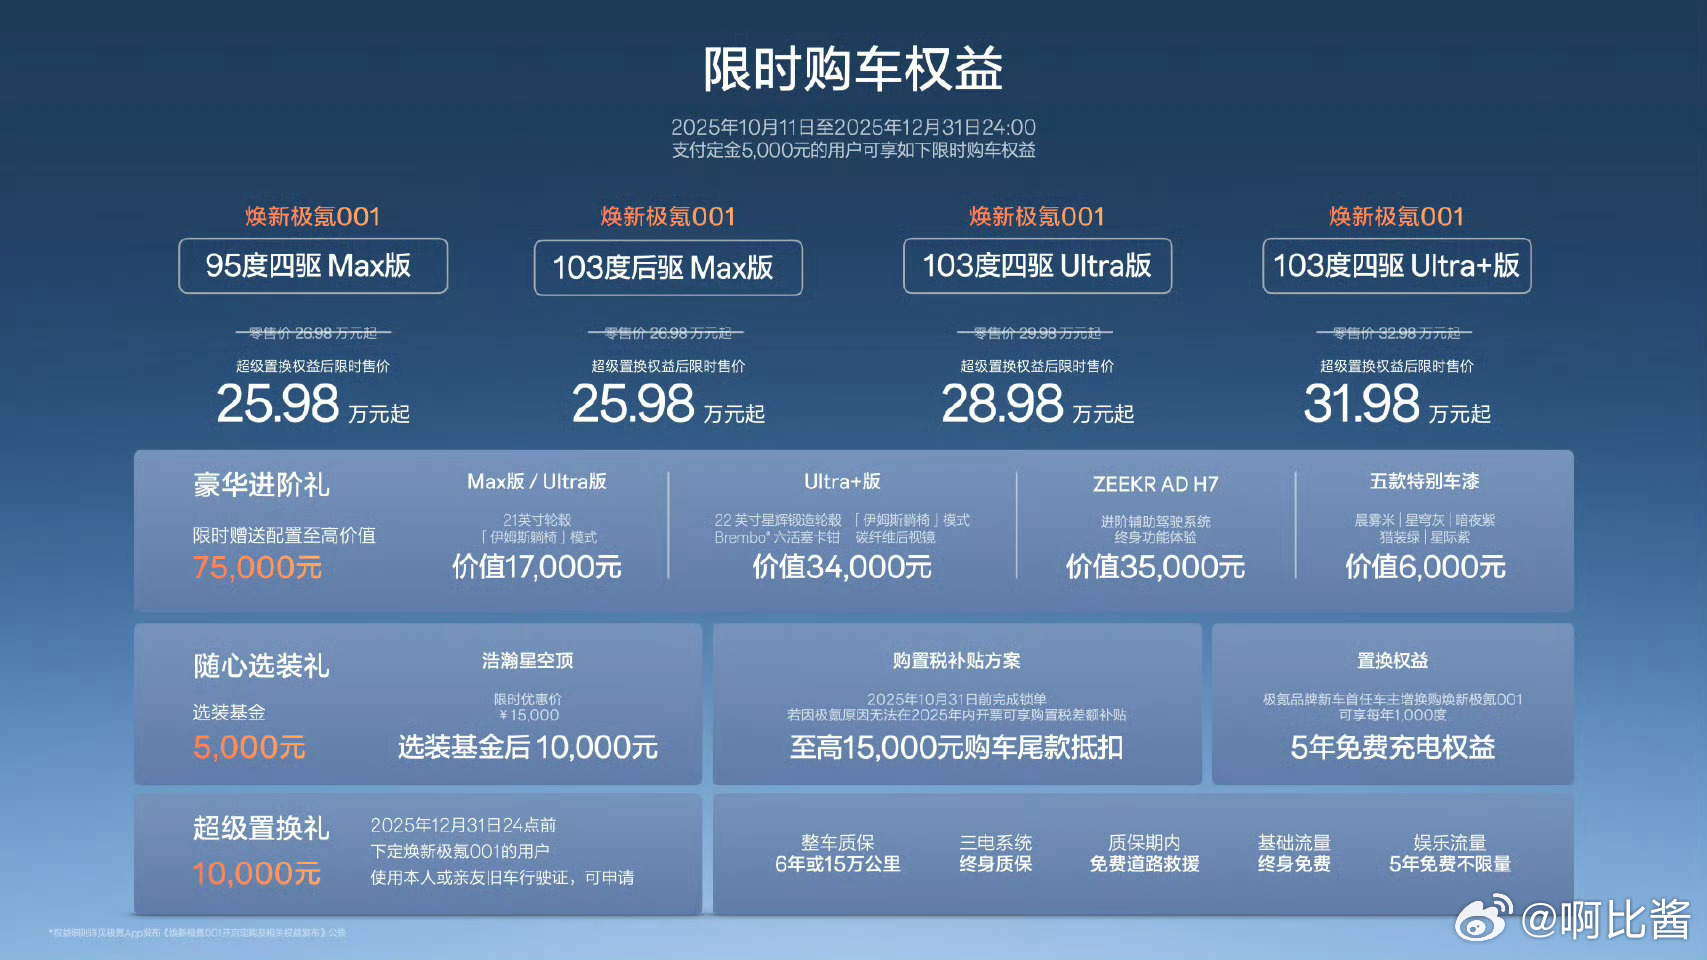Screen dimensions: 1707x960
Task: Click the 豪华进阶礼 section heading
Action: 261,485
